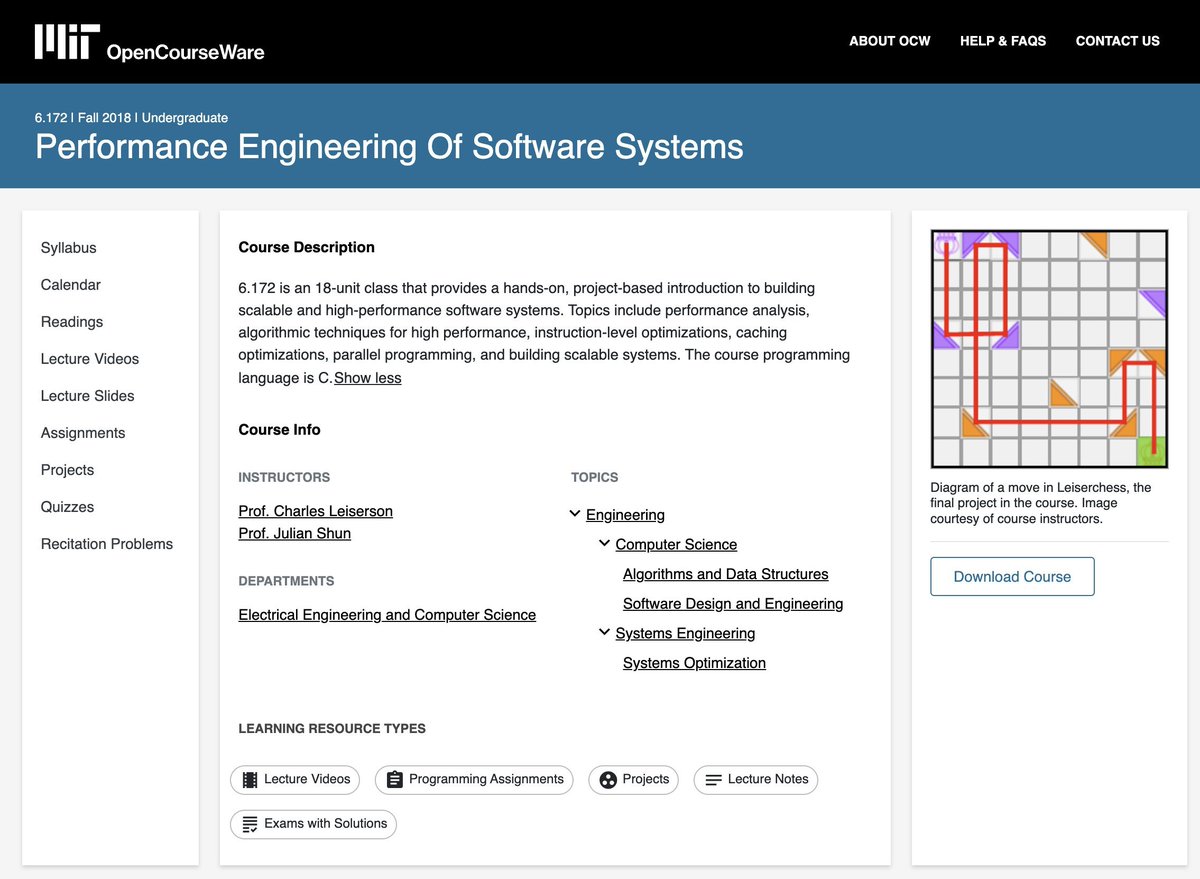Click the Course Description heading
The image size is (1200, 879).
pyautogui.click(x=307, y=247)
